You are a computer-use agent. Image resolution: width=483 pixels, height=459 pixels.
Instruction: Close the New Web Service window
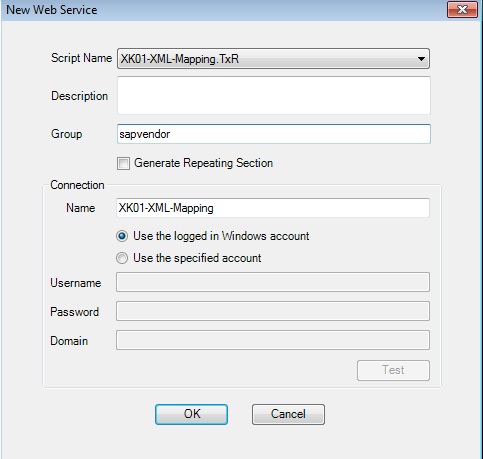coord(462,10)
